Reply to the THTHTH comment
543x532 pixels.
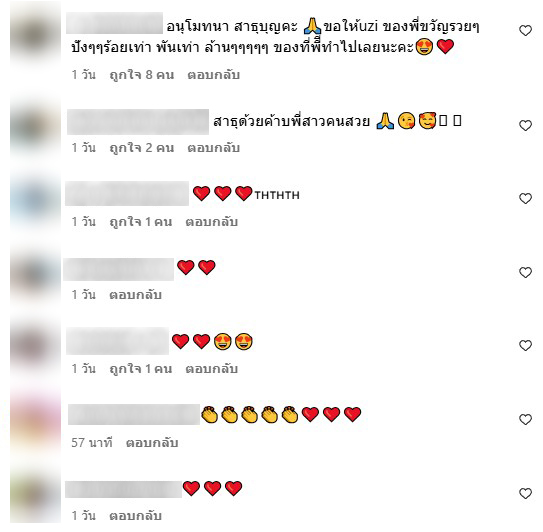click(211, 222)
